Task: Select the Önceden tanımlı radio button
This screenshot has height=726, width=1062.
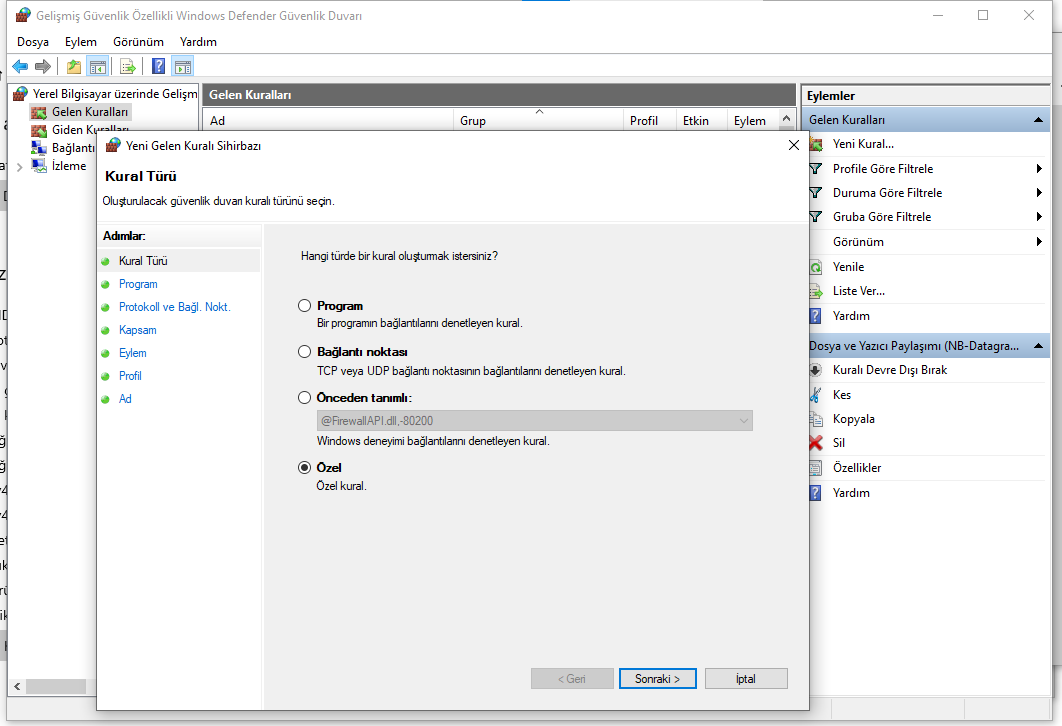Action: point(305,398)
